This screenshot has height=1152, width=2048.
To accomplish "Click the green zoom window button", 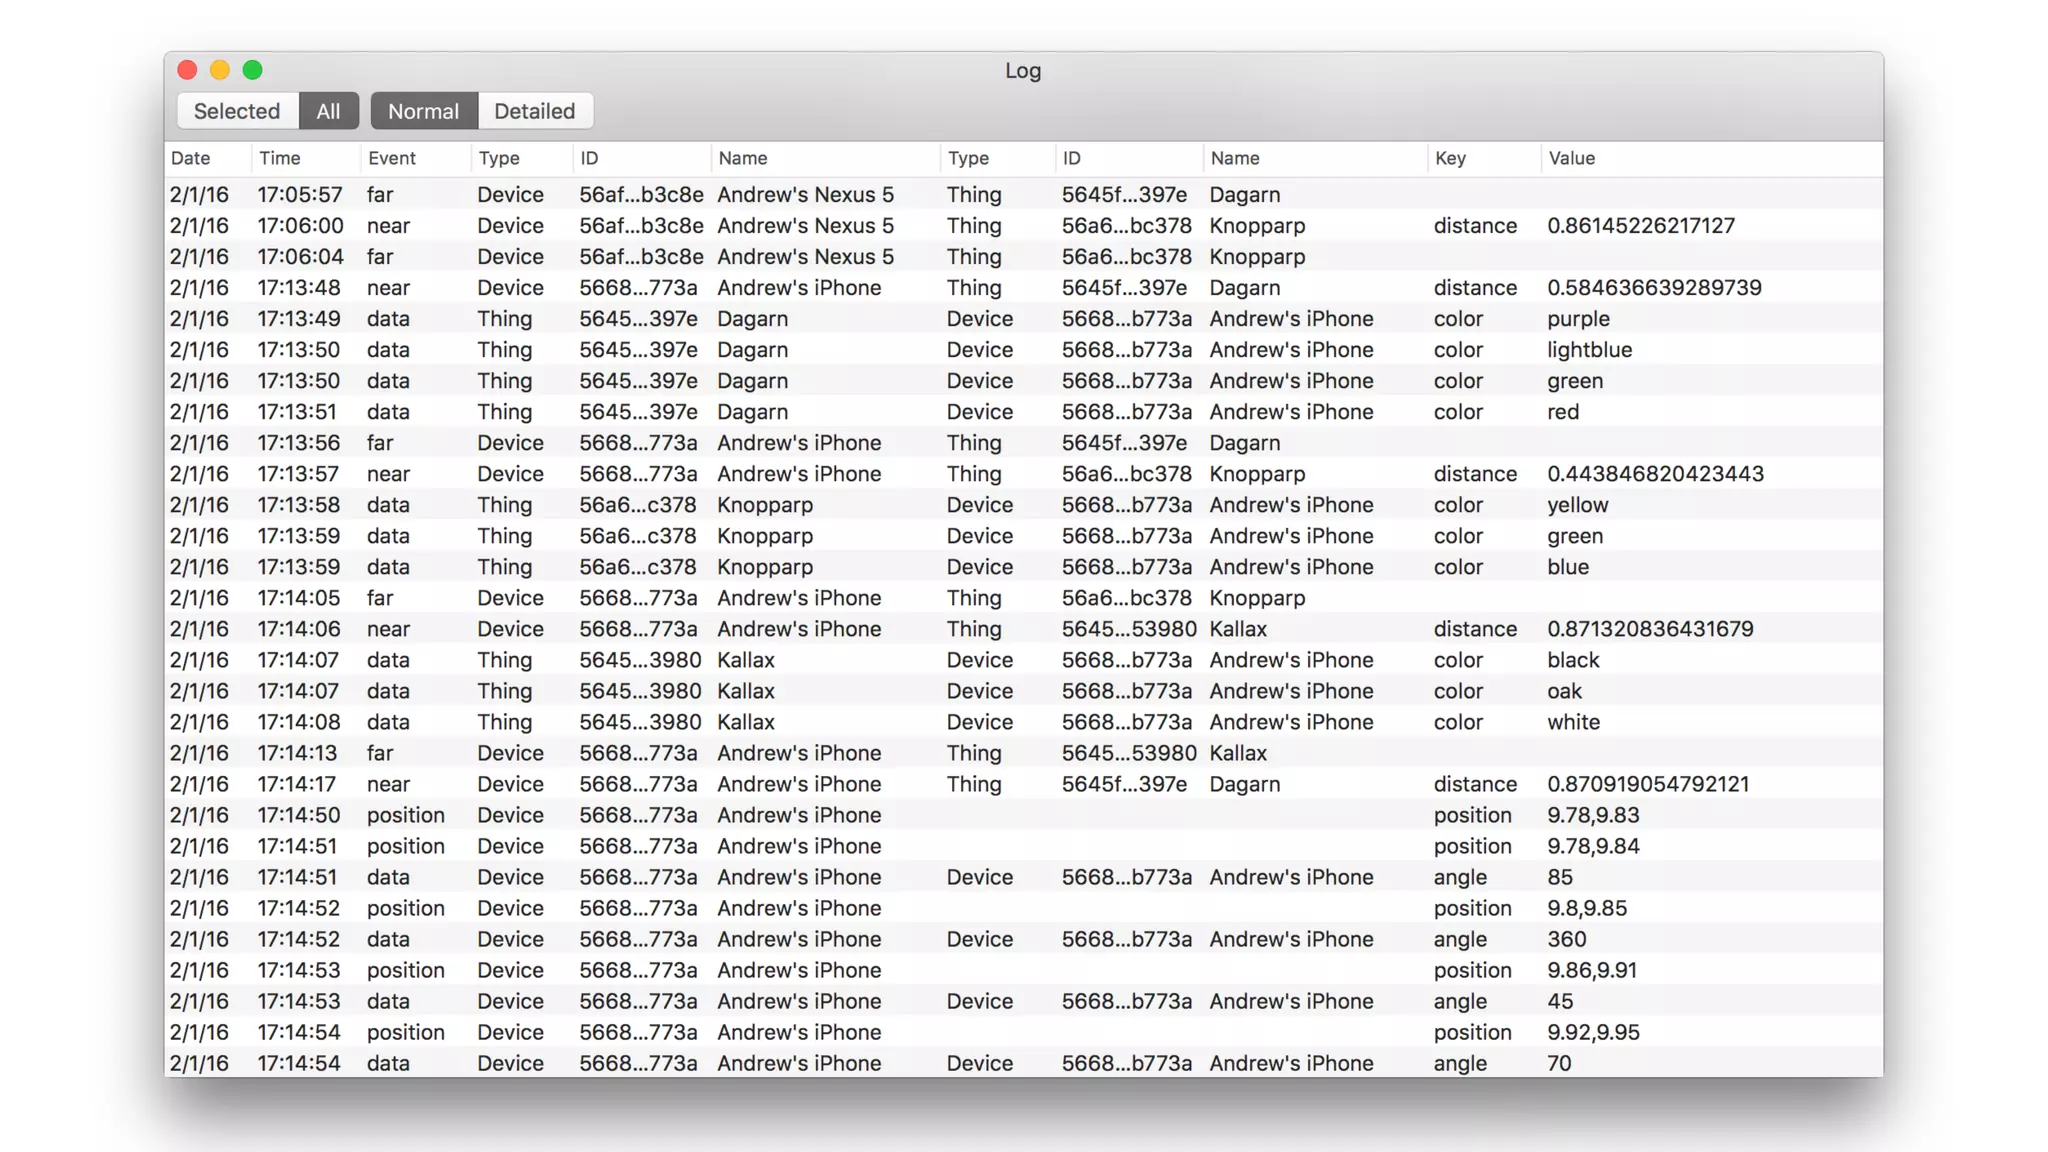I will (x=253, y=70).
